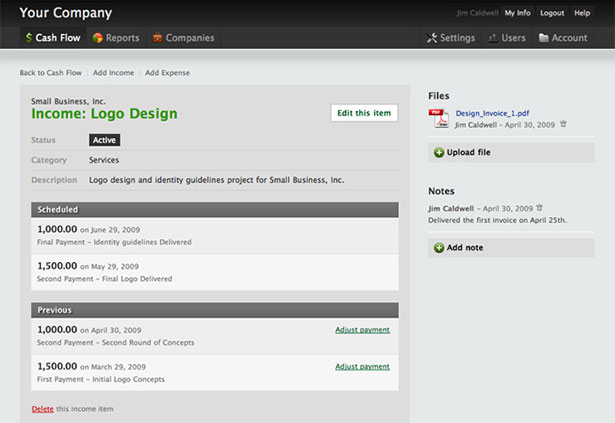
Task: Click the green plus icon for Add note
Action: tap(439, 248)
